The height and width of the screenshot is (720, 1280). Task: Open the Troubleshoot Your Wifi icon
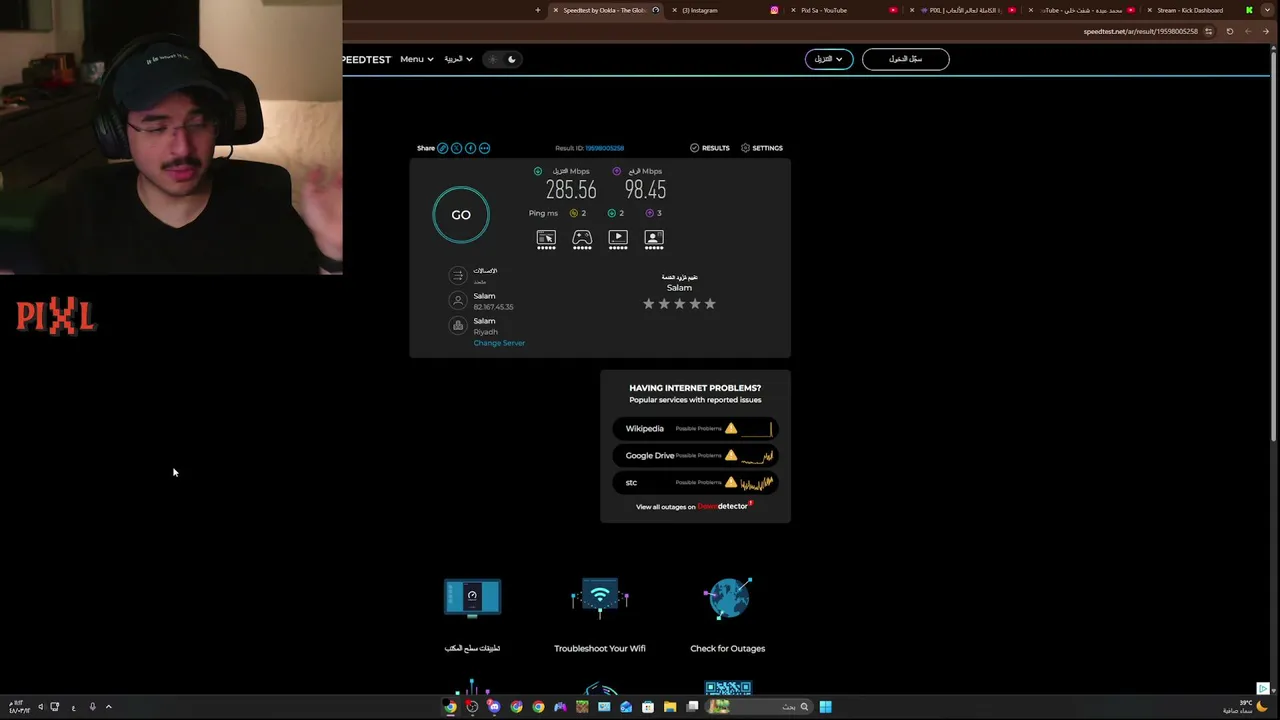pyautogui.click(x=600, y=598)
